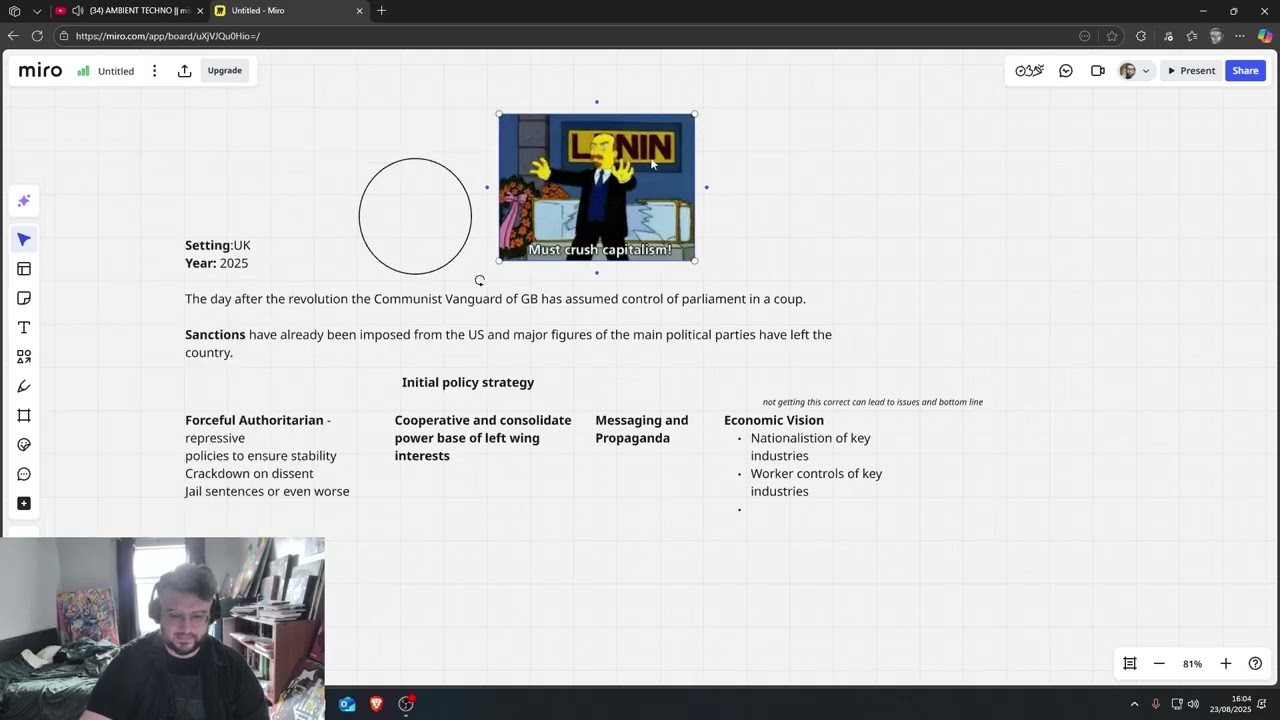Close the AMBIENT TECHNO tab
Screen dimensions: 1280x720
coord(200,11)
